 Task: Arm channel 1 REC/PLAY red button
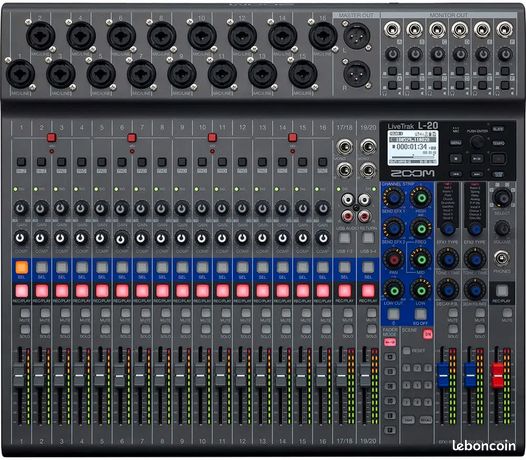[x=21, y=291]
